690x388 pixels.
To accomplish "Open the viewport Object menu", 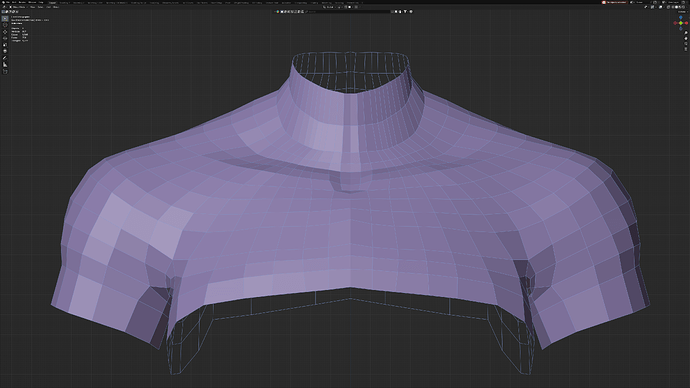I will [56, 7].
